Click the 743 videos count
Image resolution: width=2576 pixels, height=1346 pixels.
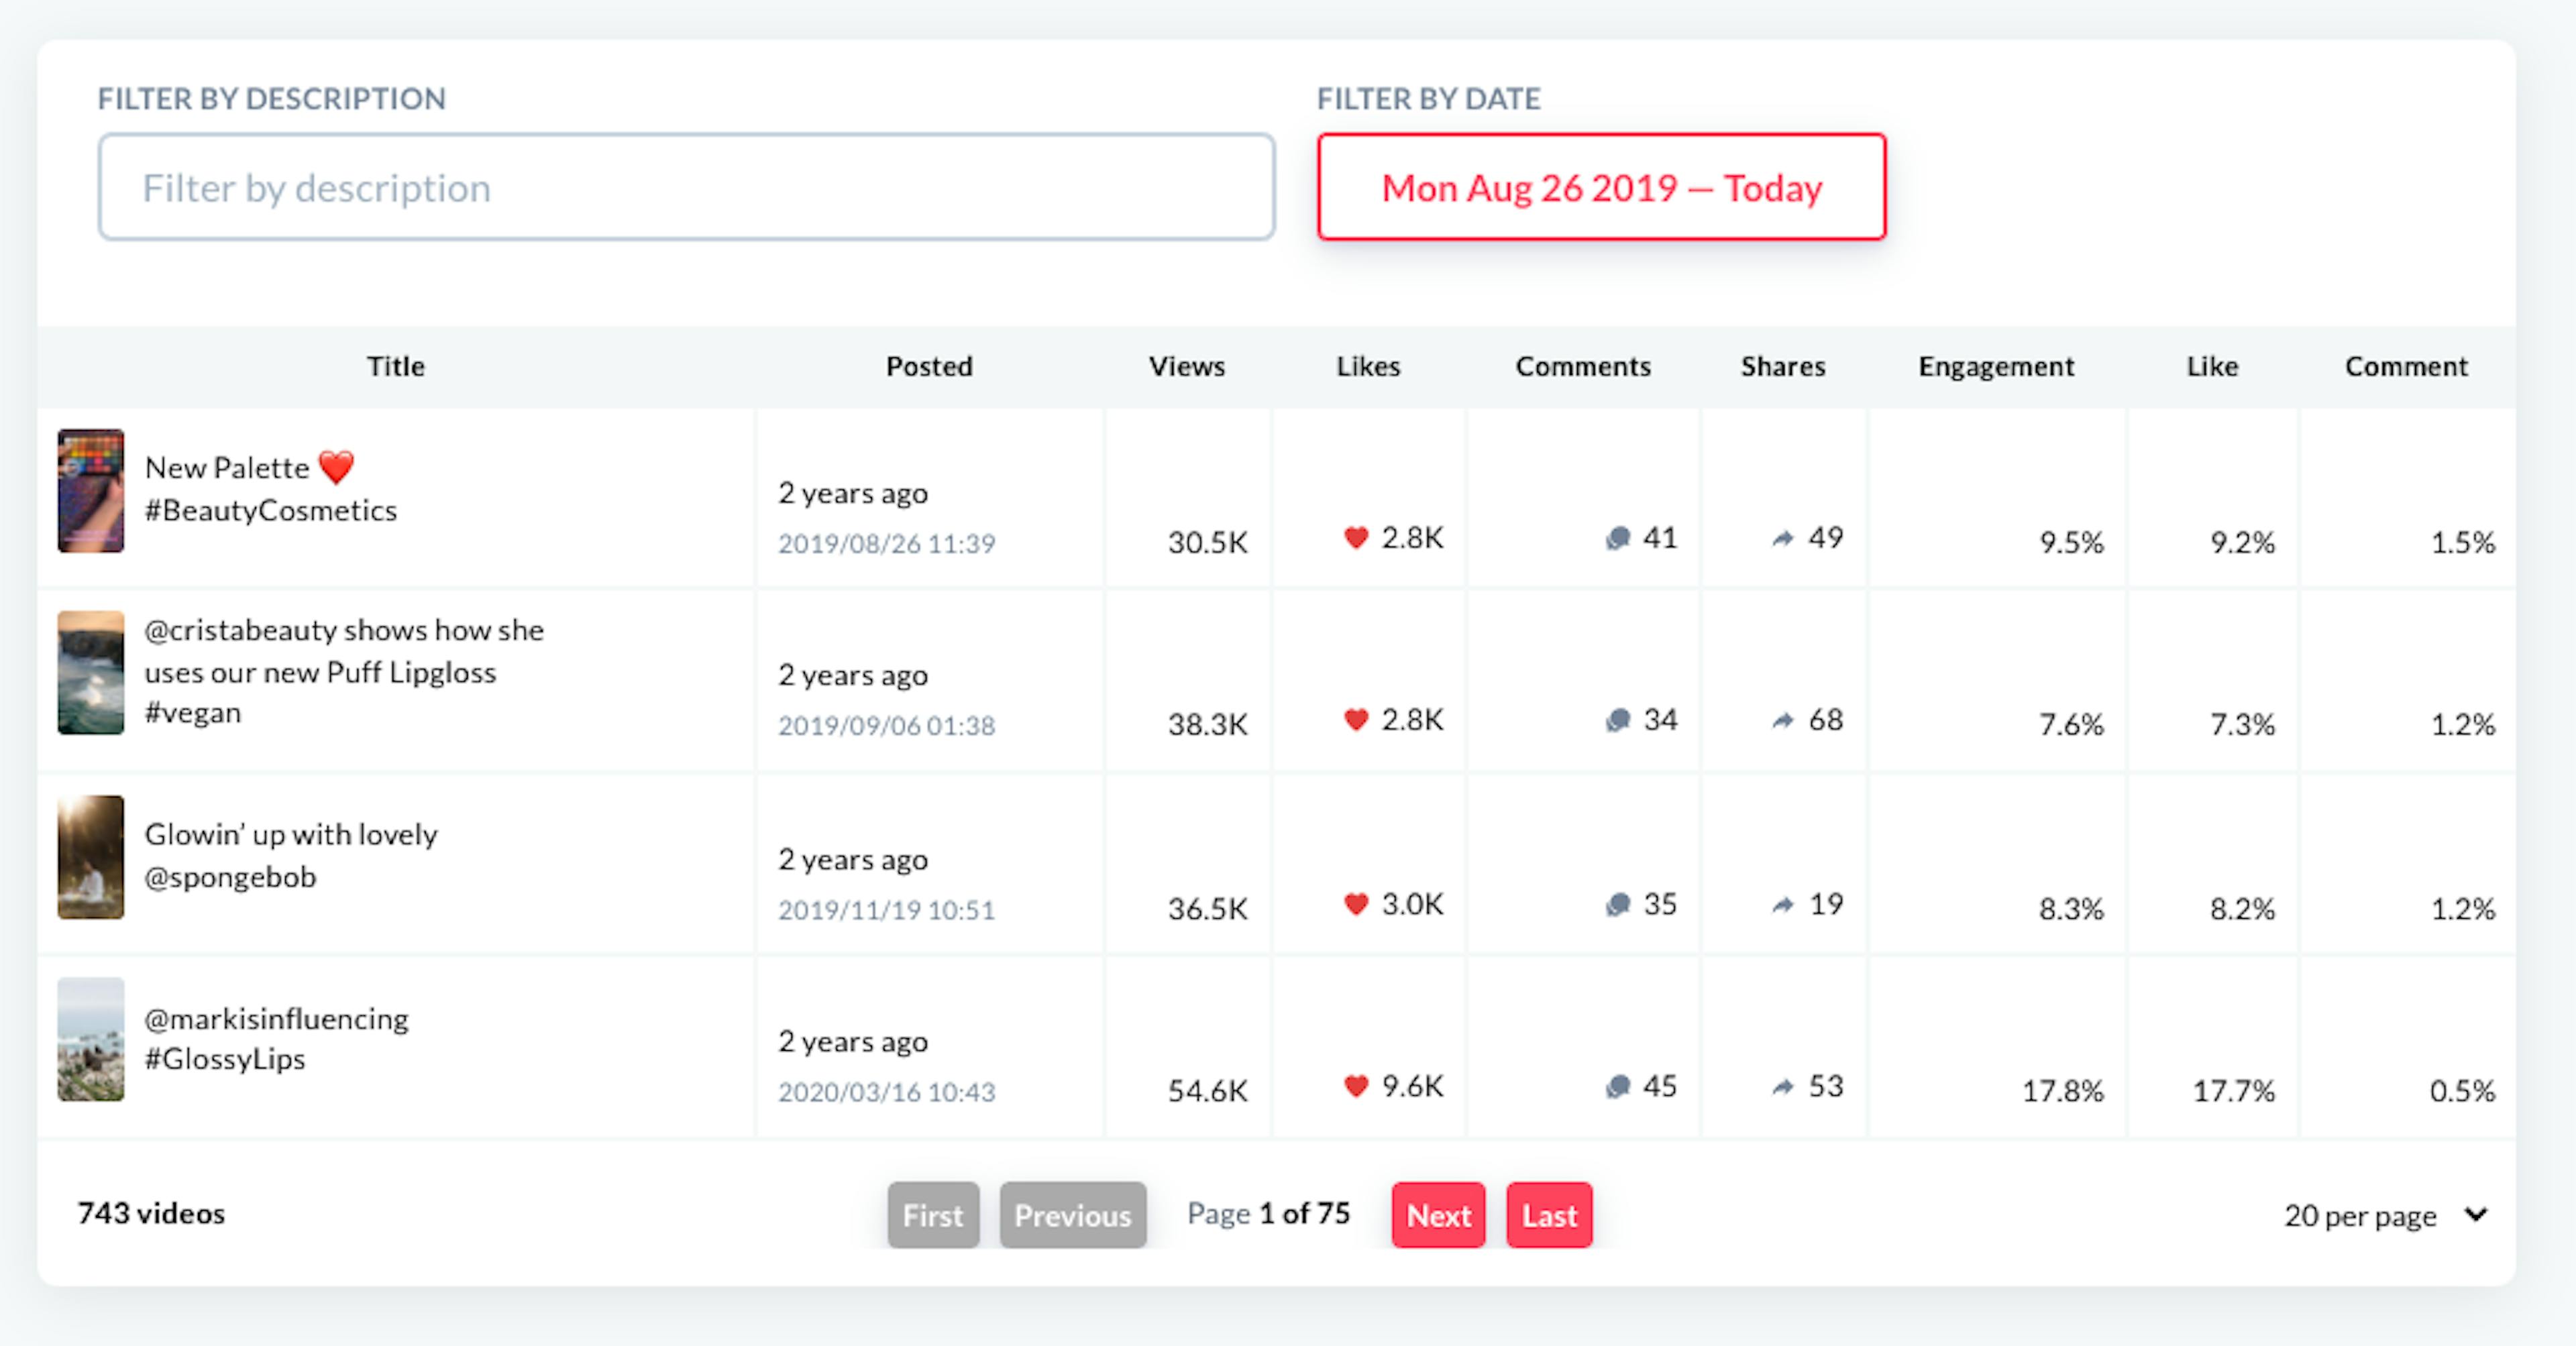point(151,1213)
